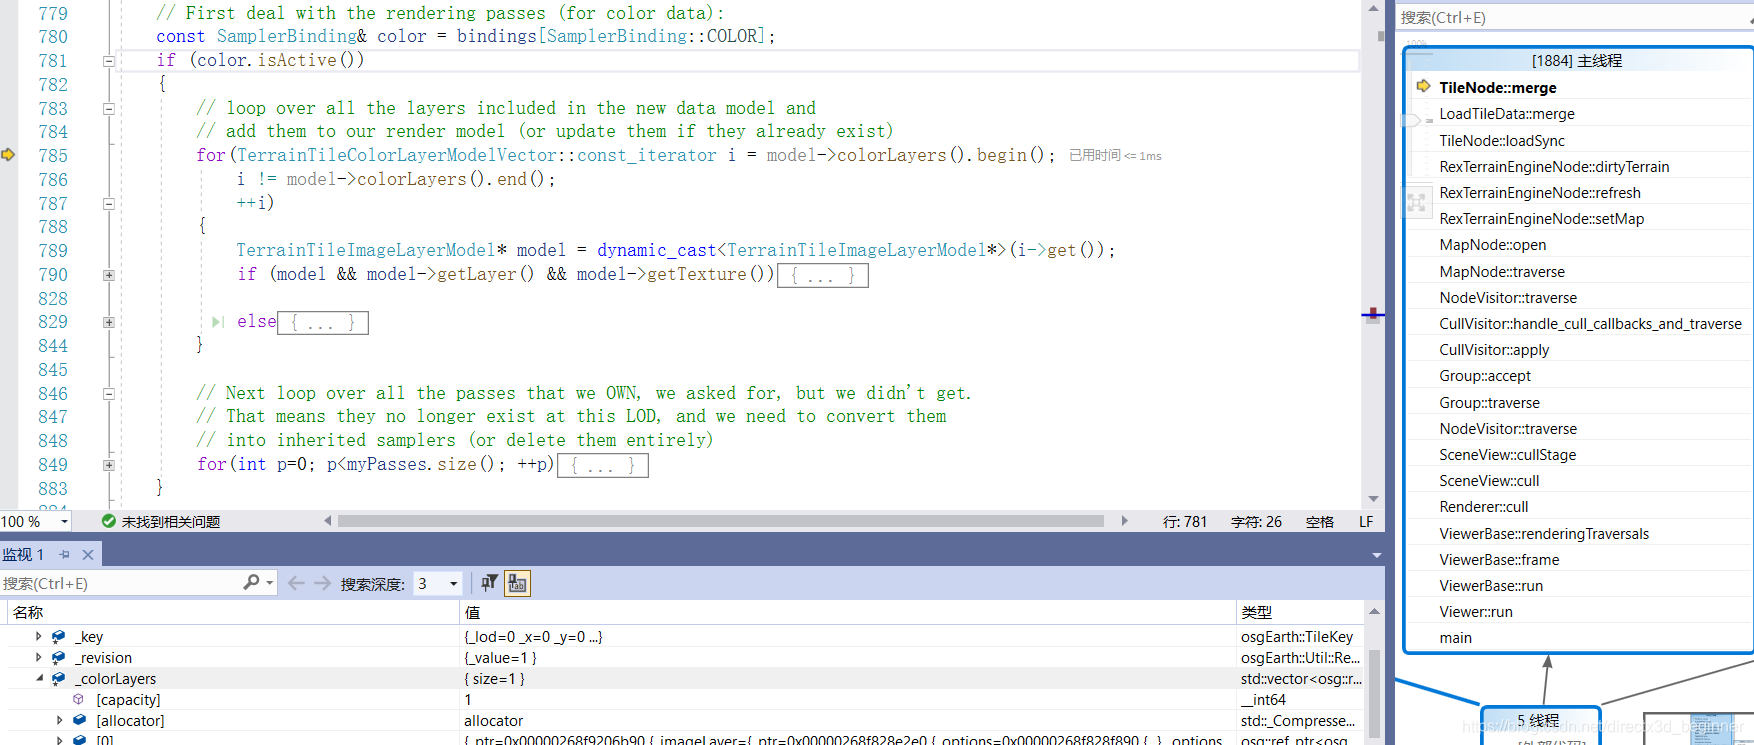Viewport: 1754px width, 745px height.
Task: Expand the folded for-loop at line 849
Action: click(x=108, y=465)
